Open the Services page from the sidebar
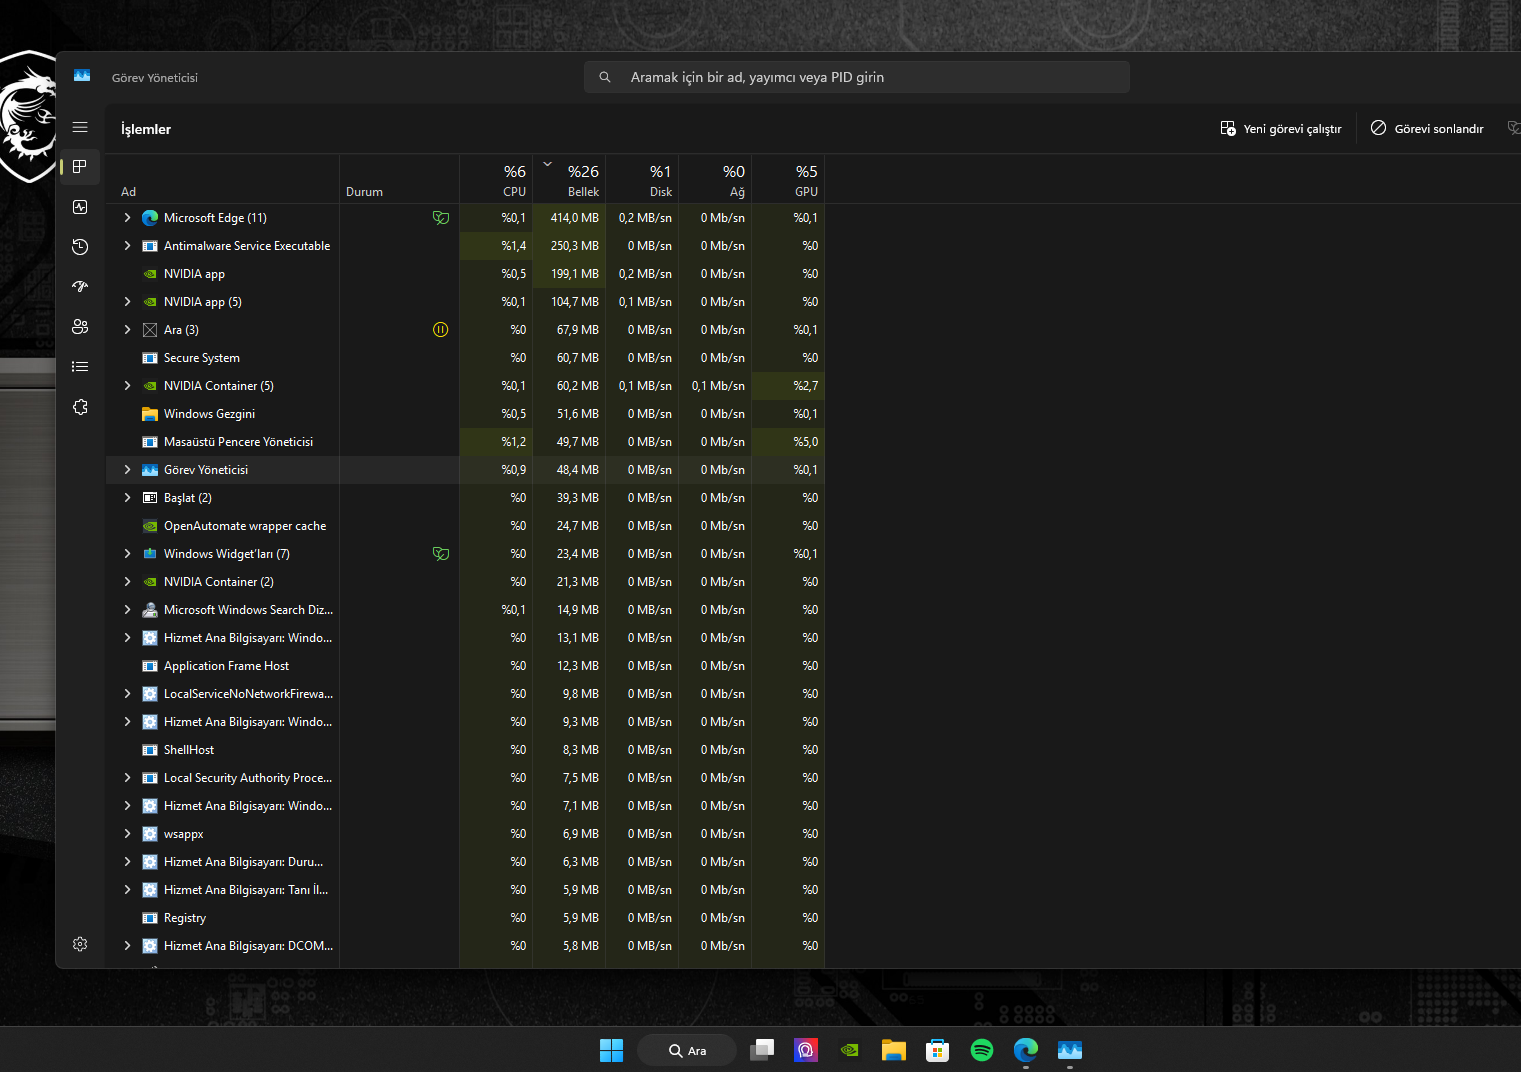Screen dimensions: 1521x1072 tap(80, 407)
